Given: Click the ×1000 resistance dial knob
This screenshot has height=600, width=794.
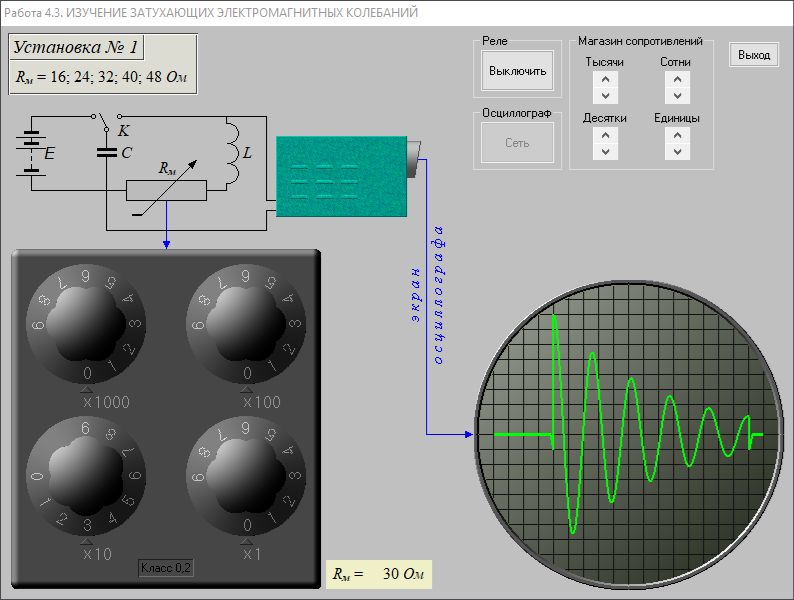Looking at the screenshot, I should [87, 322].
